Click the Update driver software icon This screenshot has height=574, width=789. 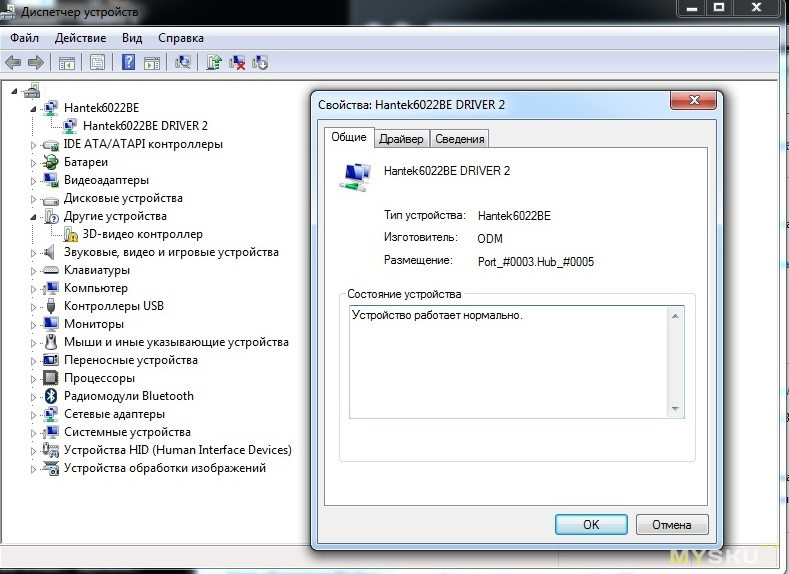[214, 62]
